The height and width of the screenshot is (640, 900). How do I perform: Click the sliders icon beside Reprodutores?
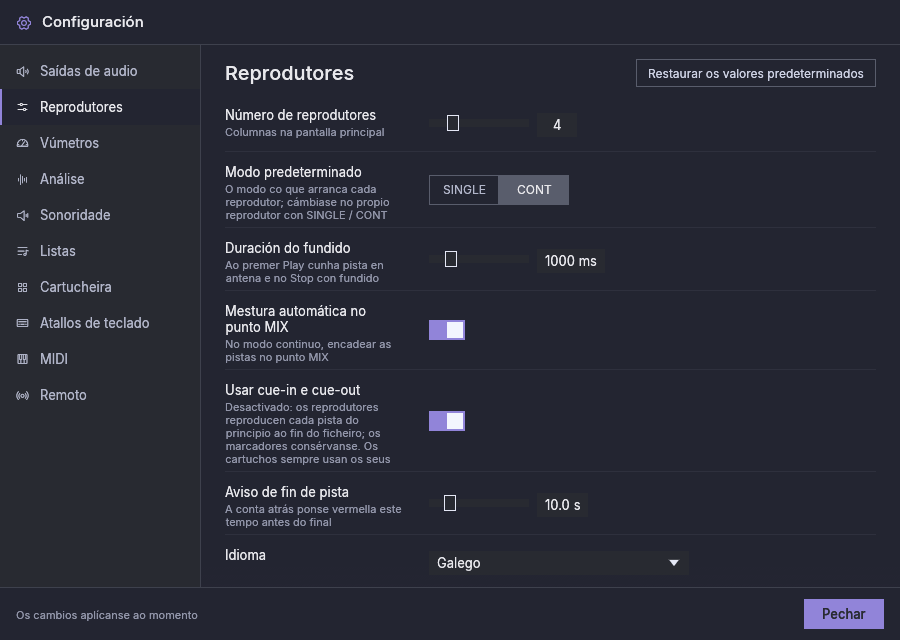point(22,107)
